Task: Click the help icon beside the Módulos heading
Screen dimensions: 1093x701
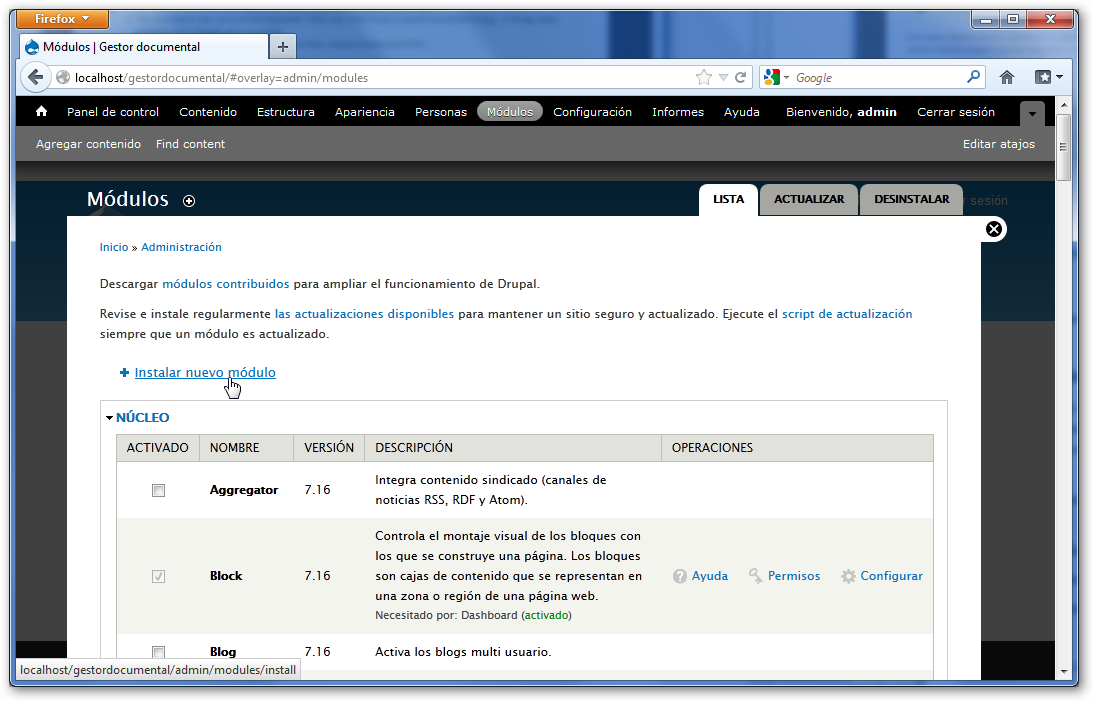Action: (189, 201)
